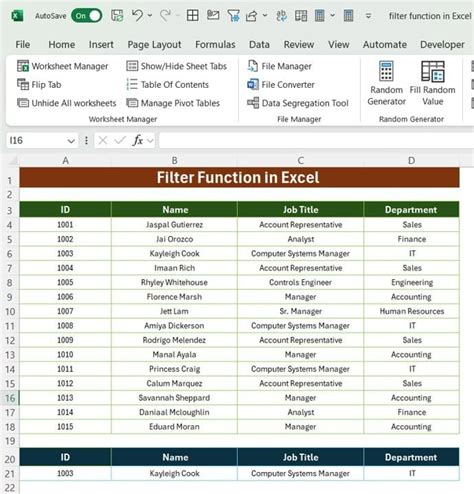Click the formula bar Cancel X icon

pos(103,141)
